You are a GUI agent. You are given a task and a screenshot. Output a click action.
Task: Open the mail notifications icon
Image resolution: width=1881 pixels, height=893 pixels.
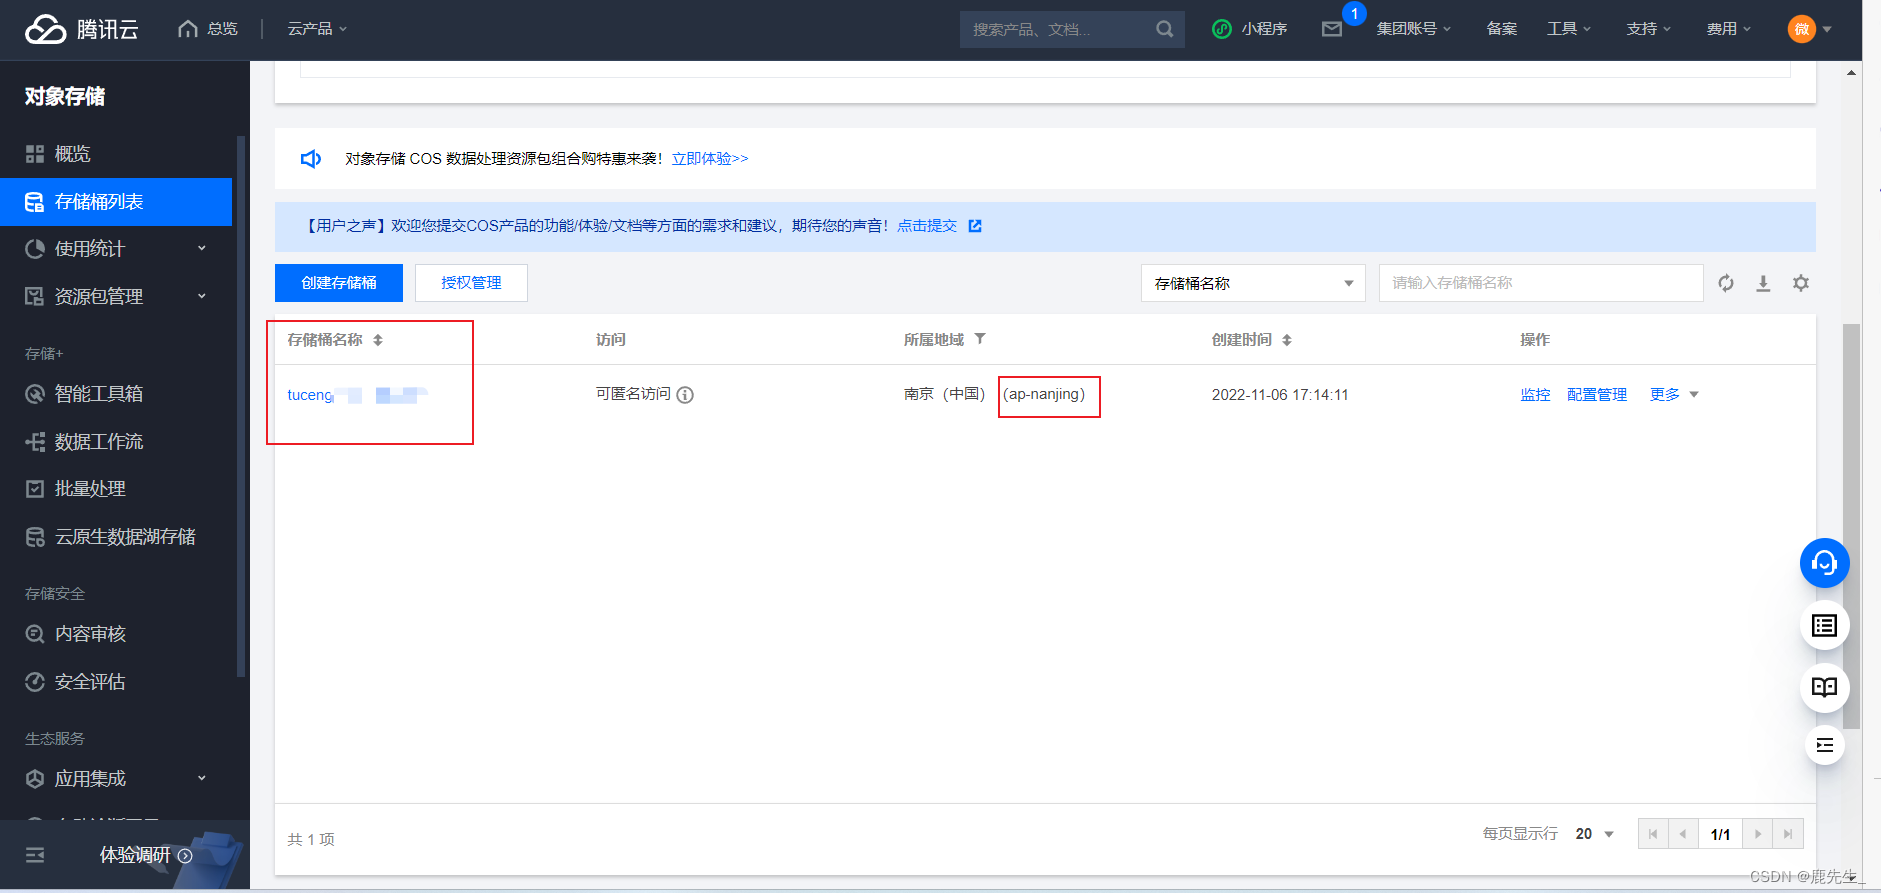click(1332, 29)
